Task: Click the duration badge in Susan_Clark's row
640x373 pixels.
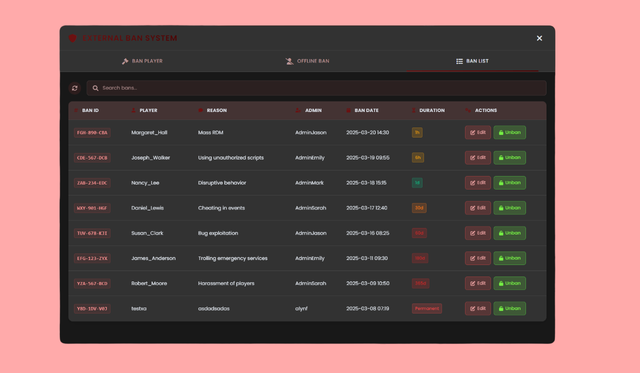Action: click(419, 233)
